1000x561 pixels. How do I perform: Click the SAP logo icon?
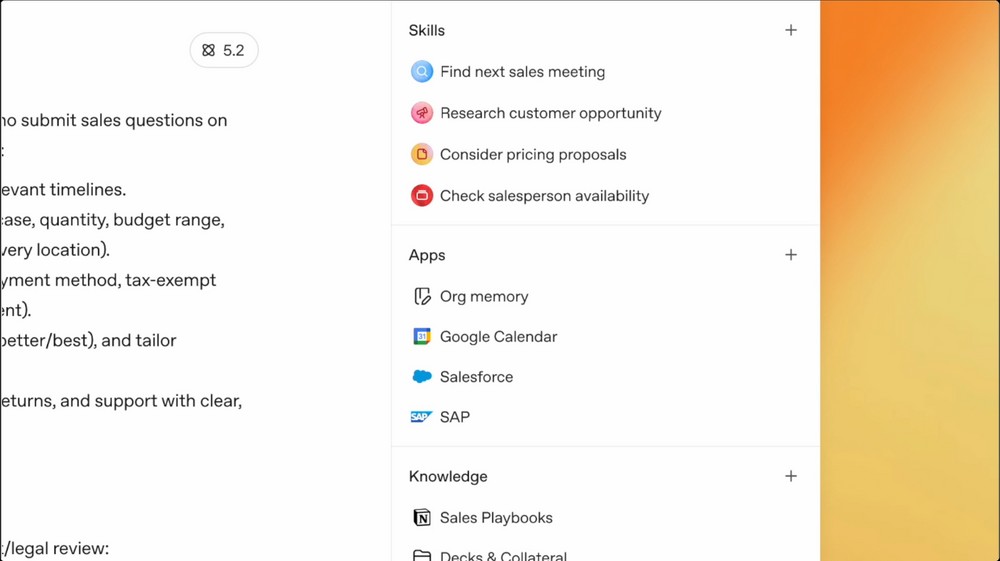pyautogui.click(x=421, y=417)
